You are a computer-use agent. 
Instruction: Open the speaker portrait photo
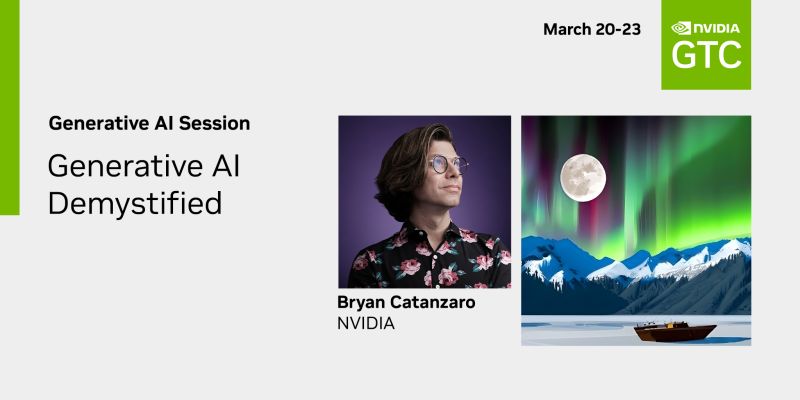424,202
